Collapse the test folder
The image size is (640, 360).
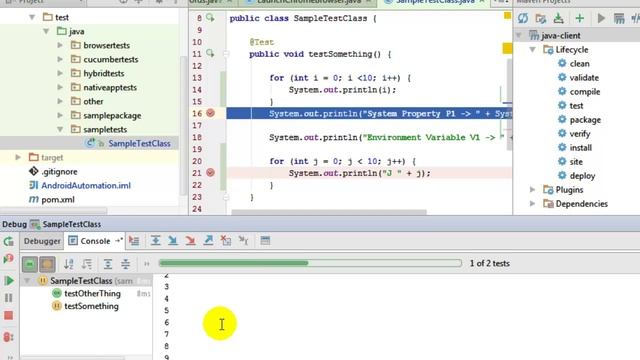click(32, 17)
